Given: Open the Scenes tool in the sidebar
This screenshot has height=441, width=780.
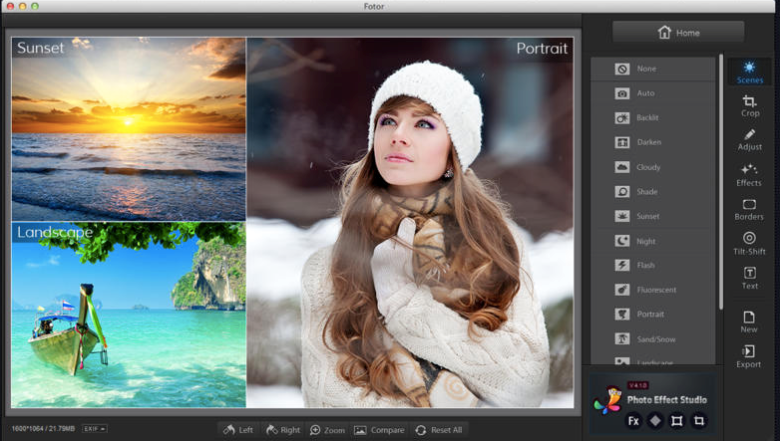Looking at the screenshot, I should [x=750, y=73].
